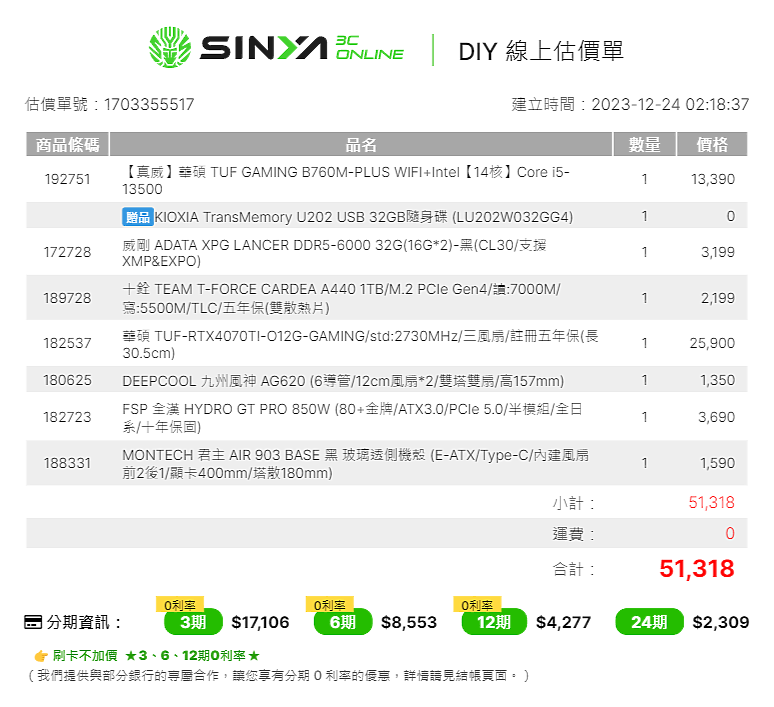The image size is (774, 707).
Task: Click the 3-period amount $17,106
Action: tap(260, 622)
